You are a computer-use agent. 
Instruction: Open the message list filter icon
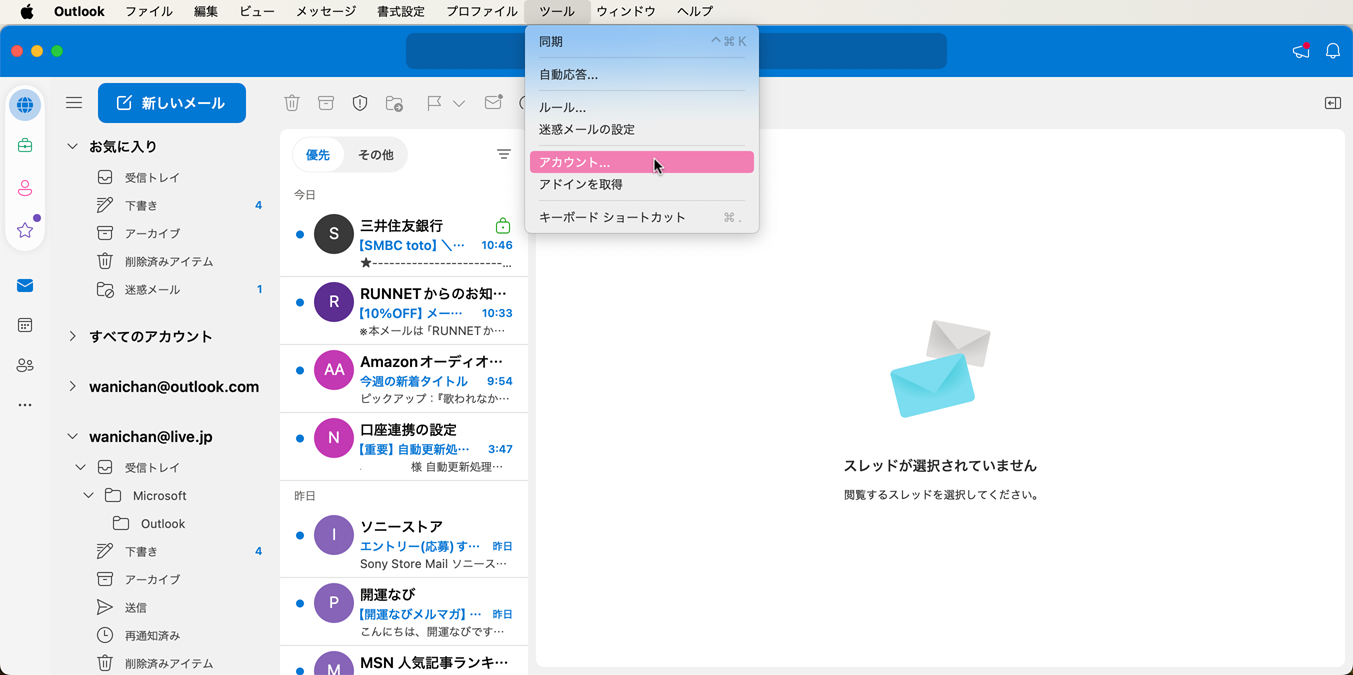504,154
